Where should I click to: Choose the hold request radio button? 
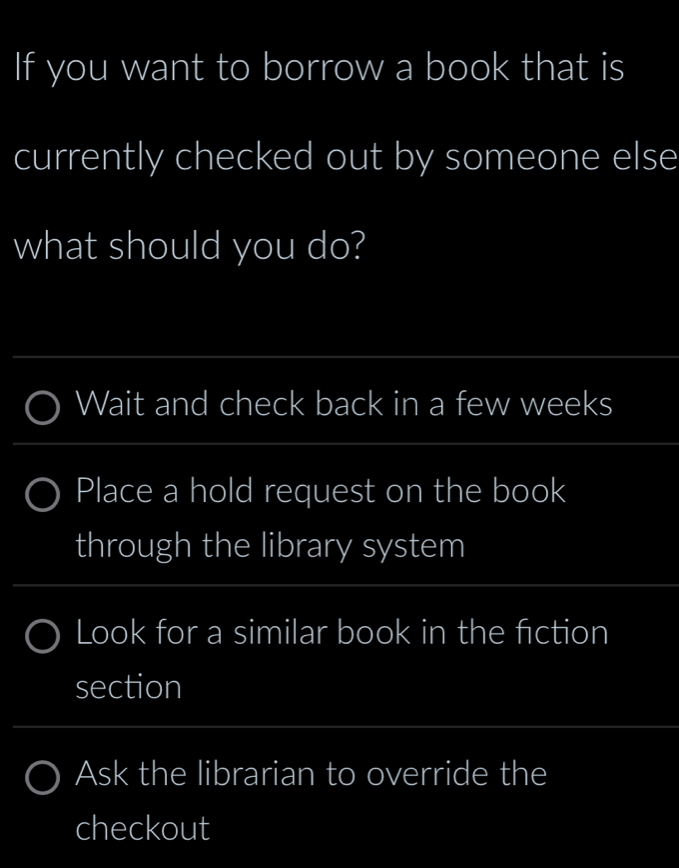[42, 494]
